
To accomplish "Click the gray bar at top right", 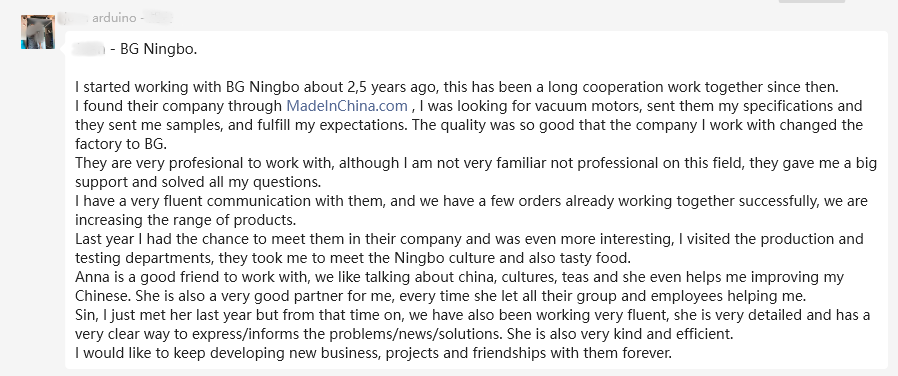I will (812, 1).
